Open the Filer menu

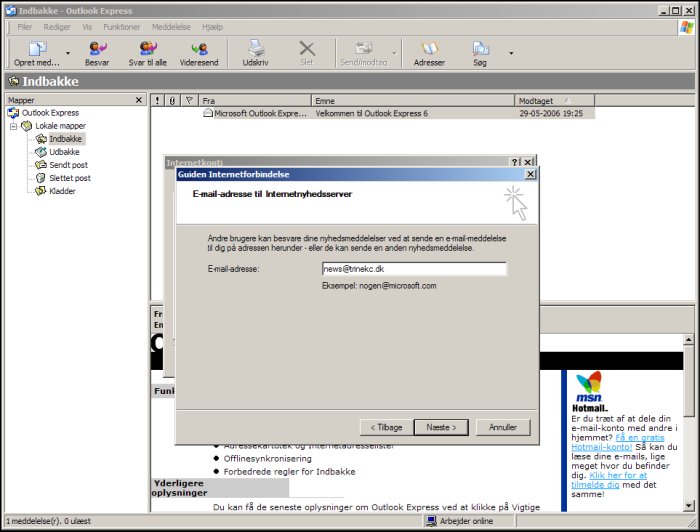25,27
